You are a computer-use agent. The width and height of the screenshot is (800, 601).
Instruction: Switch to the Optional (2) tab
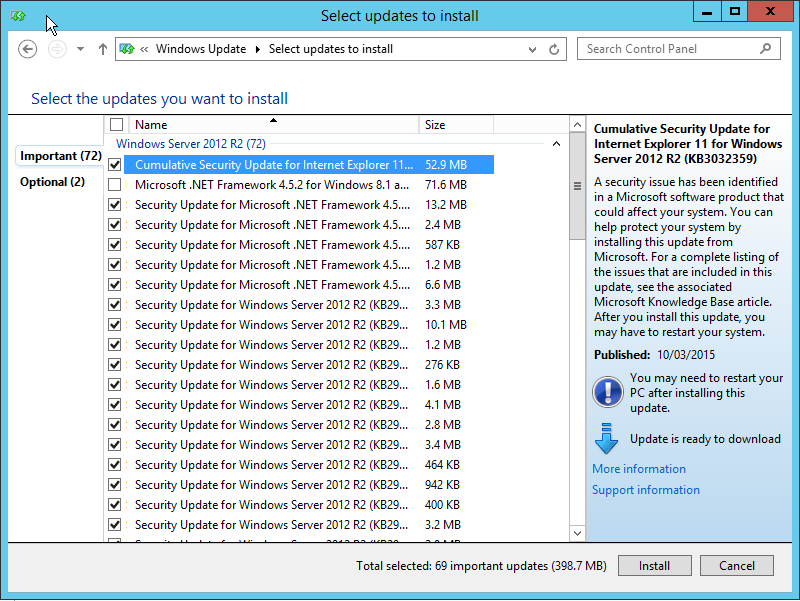coord(53,182)
